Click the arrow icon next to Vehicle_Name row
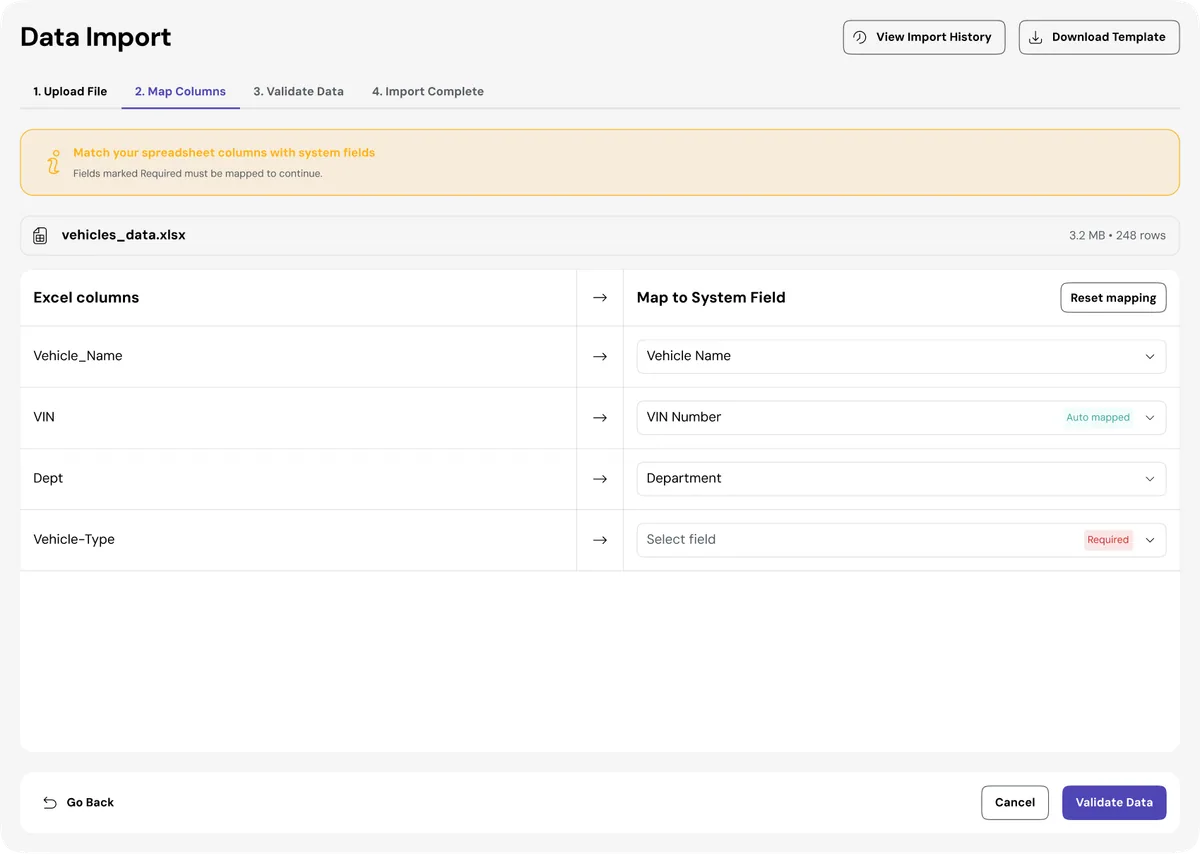This screenshot has width=1200, height=854. (600, 356)
